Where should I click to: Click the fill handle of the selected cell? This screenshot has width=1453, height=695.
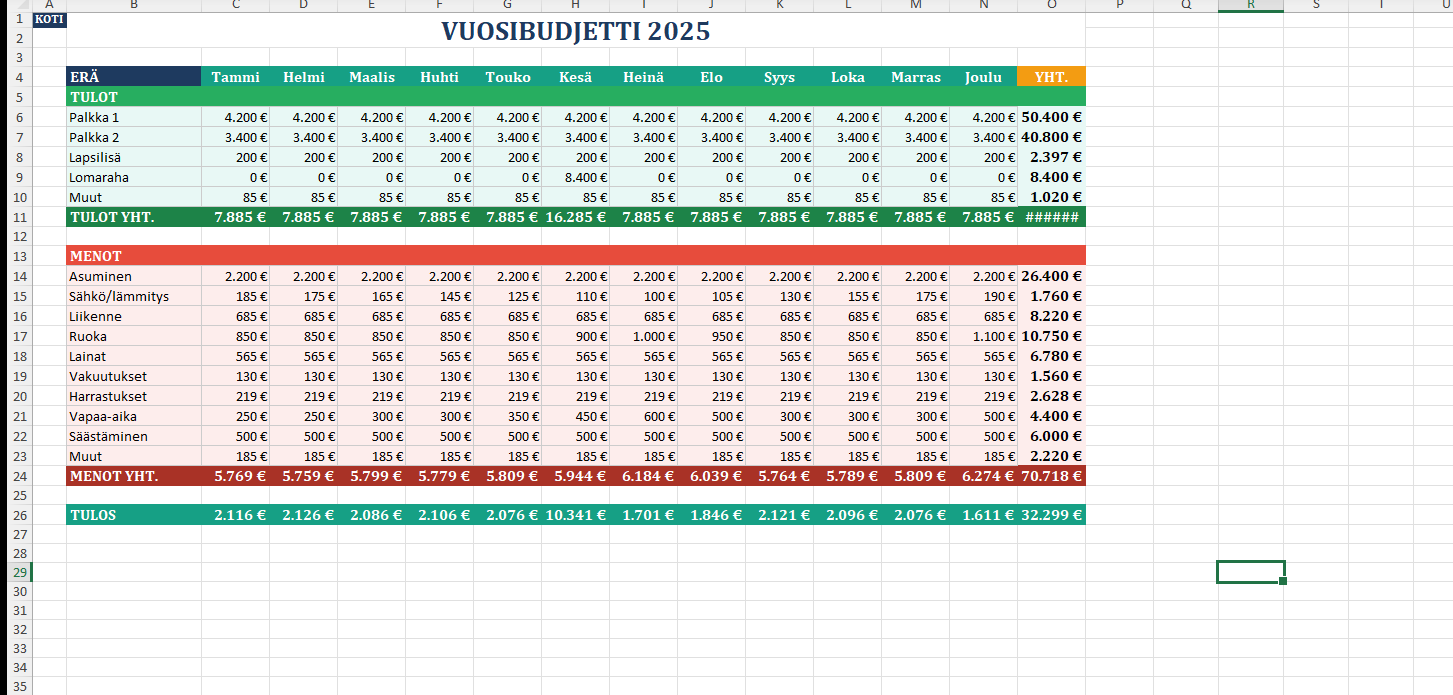(1283, 581)
